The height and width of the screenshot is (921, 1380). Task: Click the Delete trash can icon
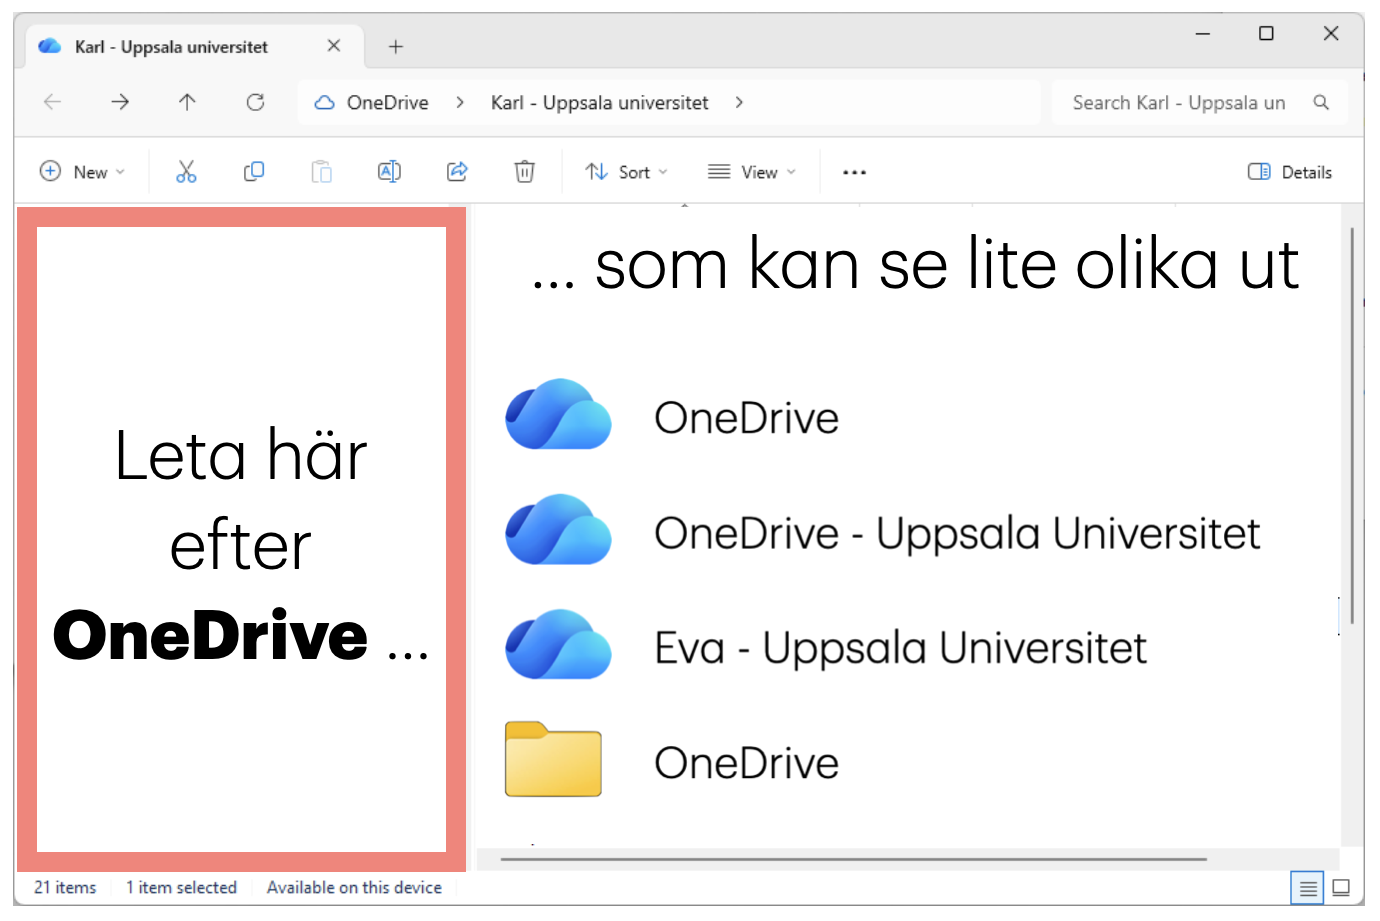click(x=524, y=172)
